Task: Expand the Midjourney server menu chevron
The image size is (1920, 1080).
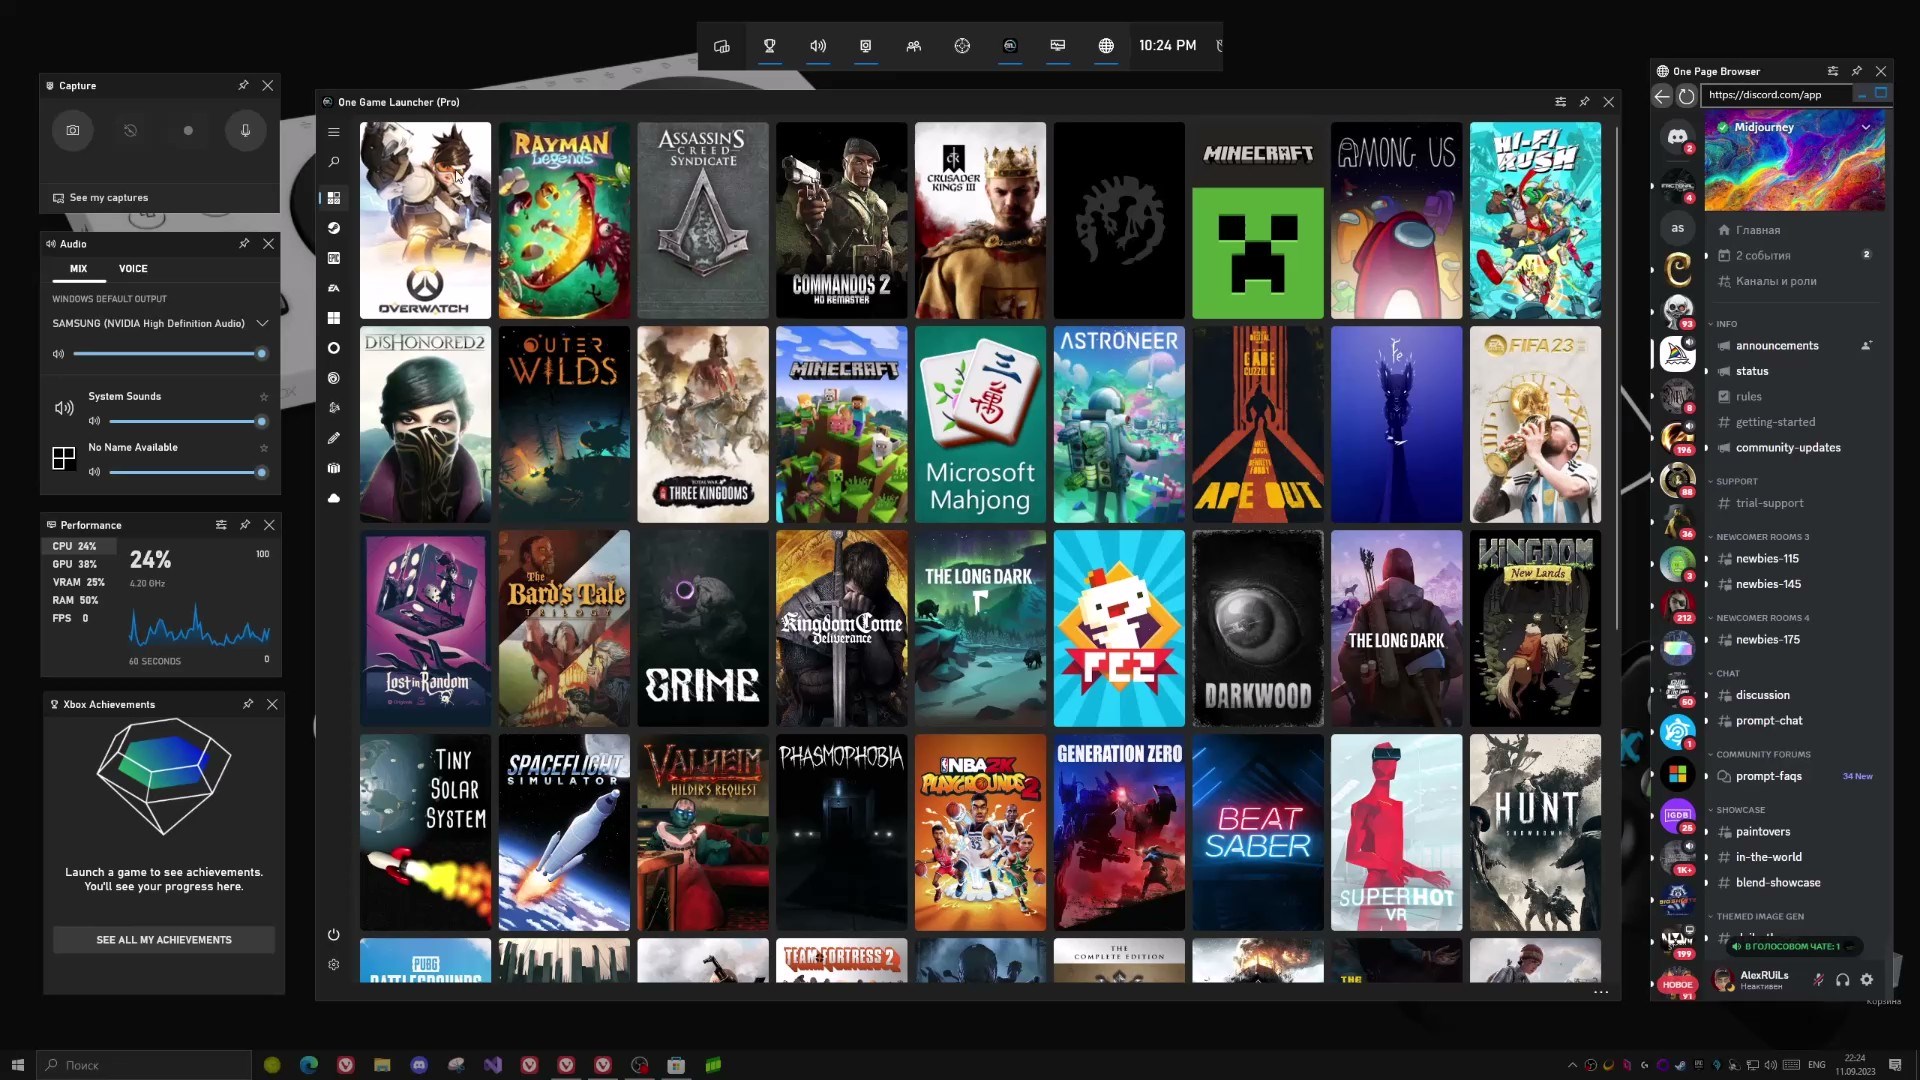Action: (x=1866, y=127)
